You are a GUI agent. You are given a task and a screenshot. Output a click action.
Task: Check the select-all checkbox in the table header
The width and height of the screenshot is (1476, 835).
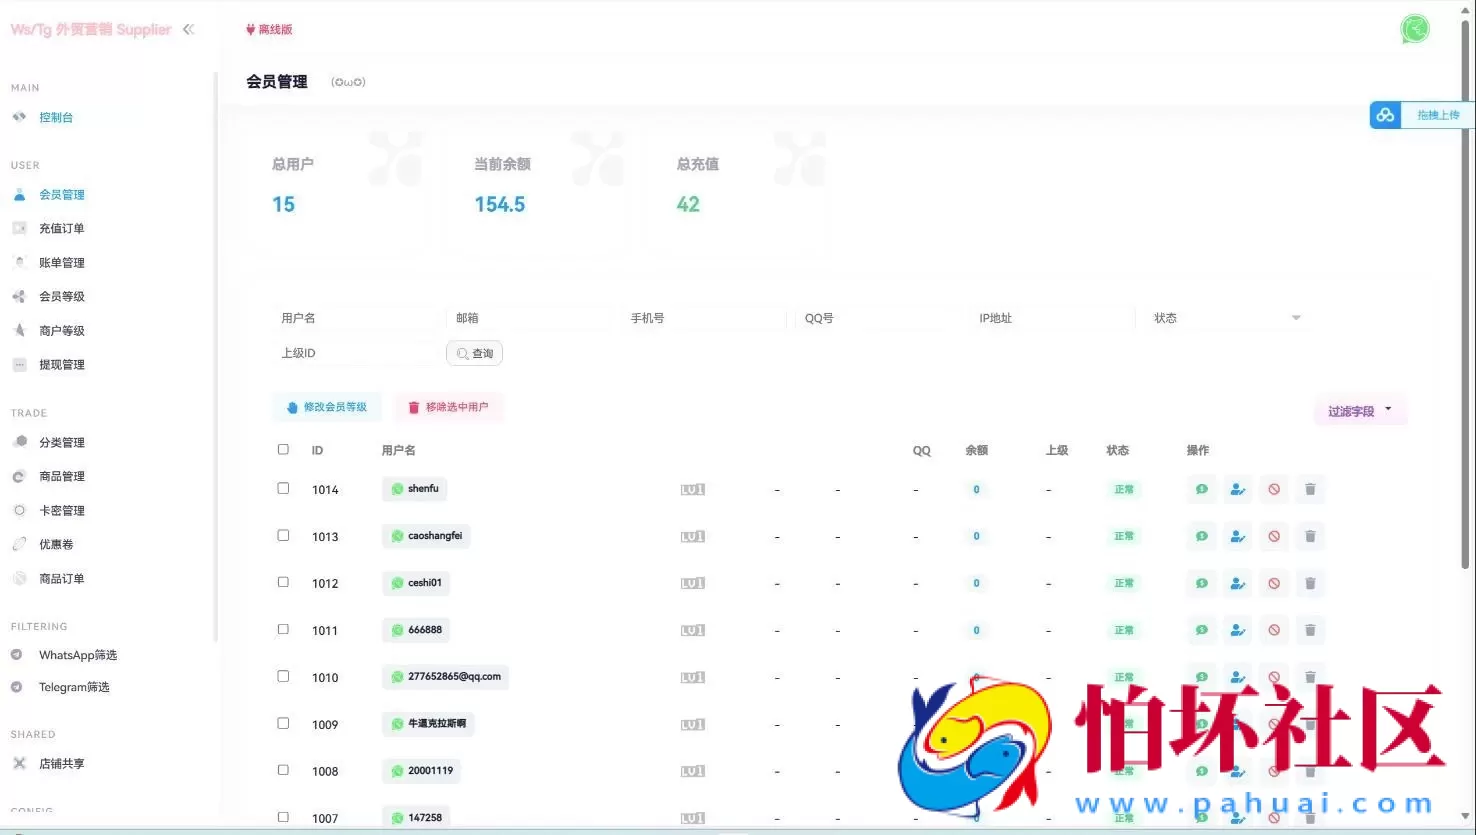click(x=283, y=449)
